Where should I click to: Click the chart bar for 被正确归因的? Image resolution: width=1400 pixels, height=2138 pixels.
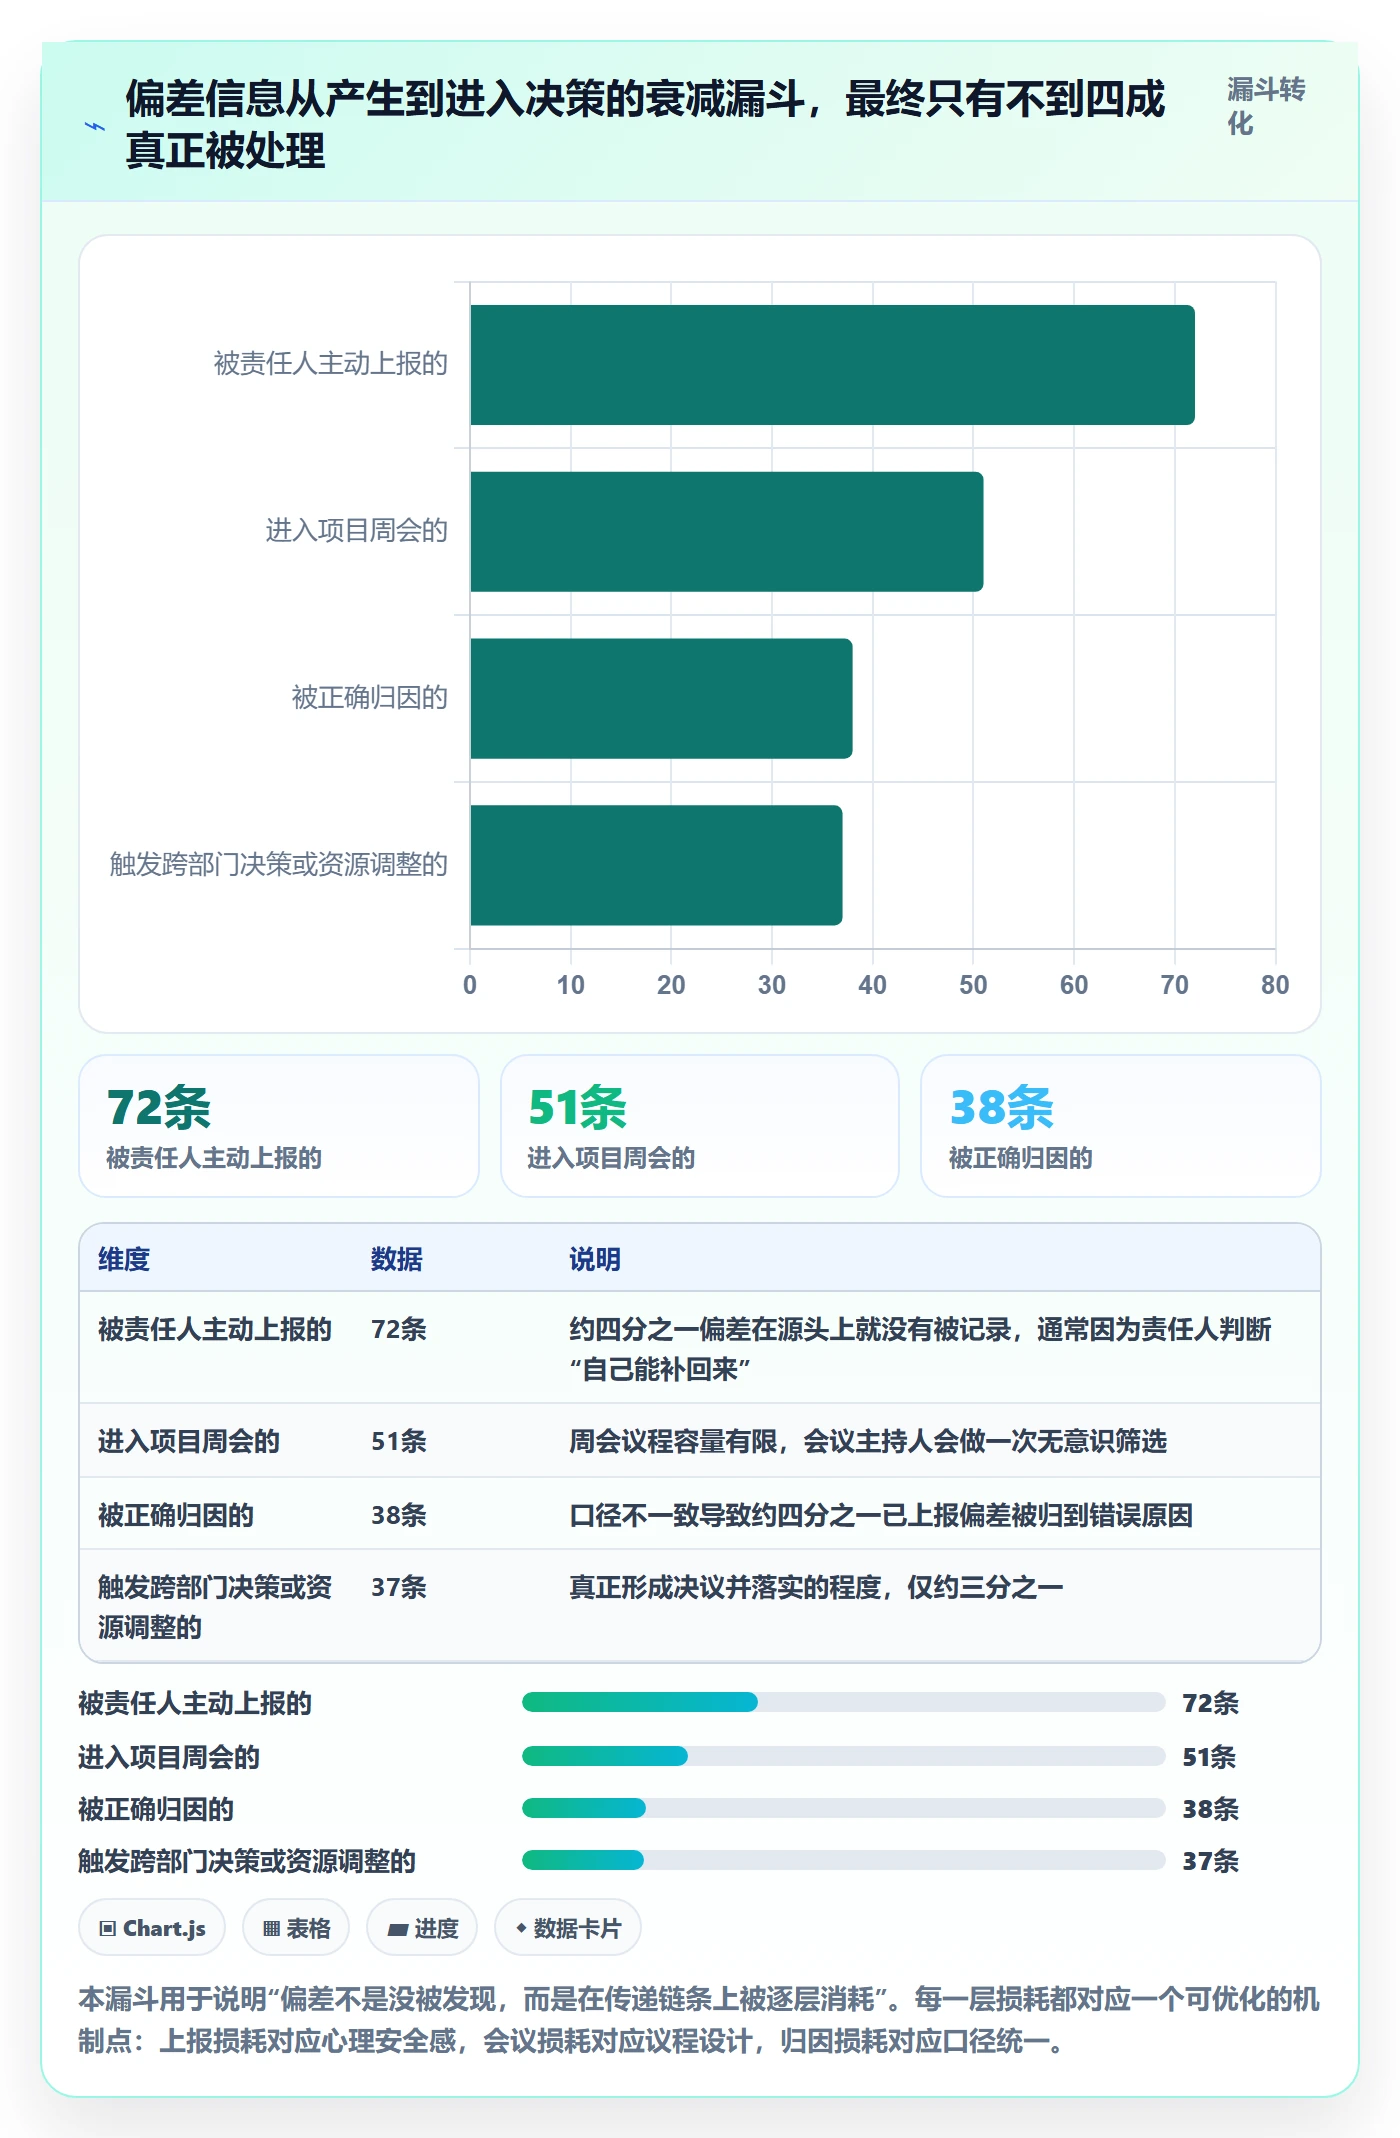661,699
